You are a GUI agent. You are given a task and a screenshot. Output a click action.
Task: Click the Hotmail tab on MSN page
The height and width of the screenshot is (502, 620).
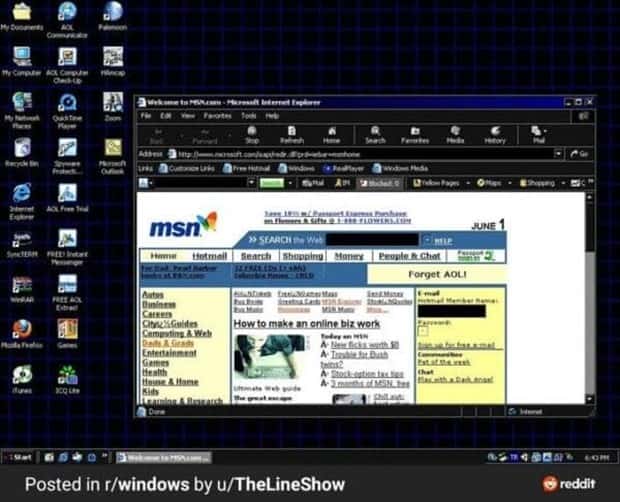tap(210, 256)
